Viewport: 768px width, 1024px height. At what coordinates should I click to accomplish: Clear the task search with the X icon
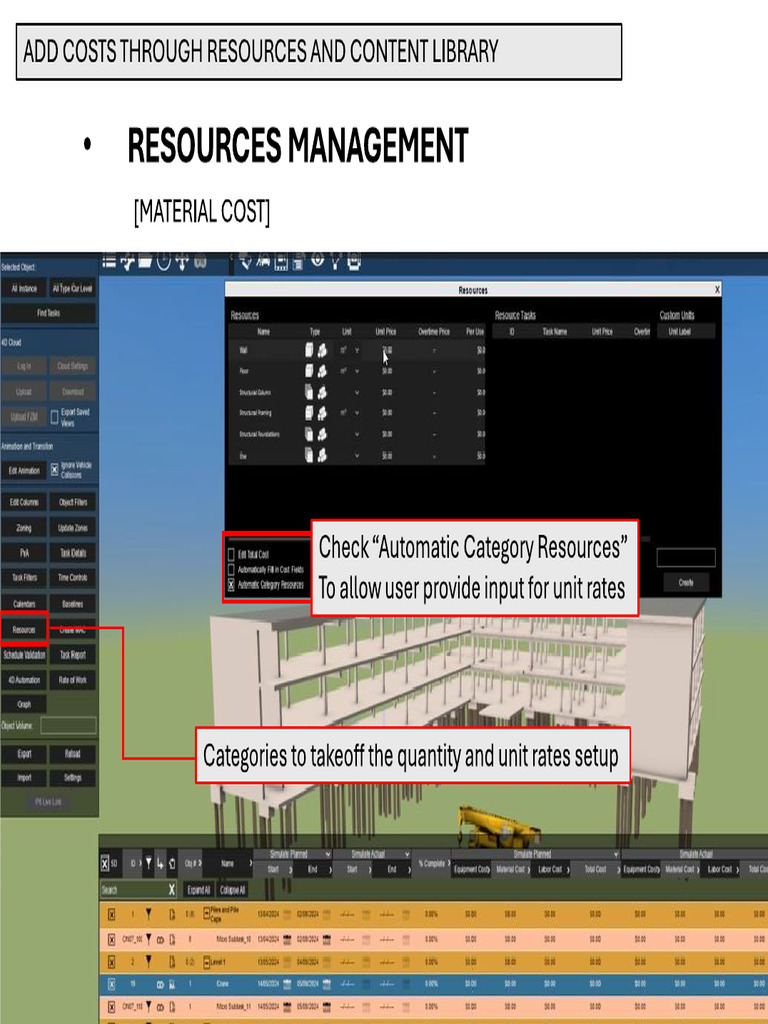[x=172, y=889]
